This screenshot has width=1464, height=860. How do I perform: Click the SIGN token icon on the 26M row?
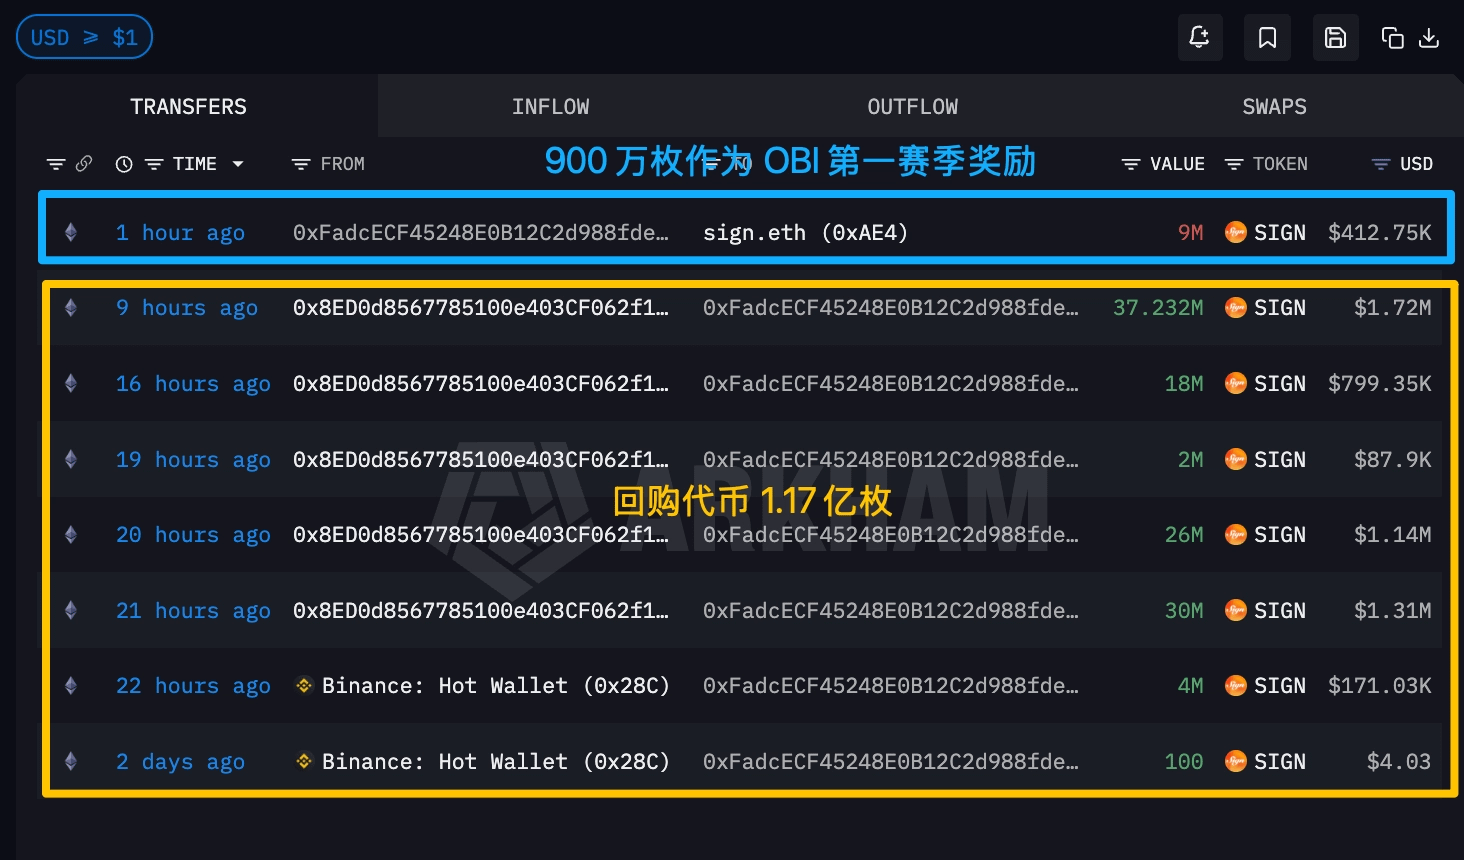point(1236,534)
